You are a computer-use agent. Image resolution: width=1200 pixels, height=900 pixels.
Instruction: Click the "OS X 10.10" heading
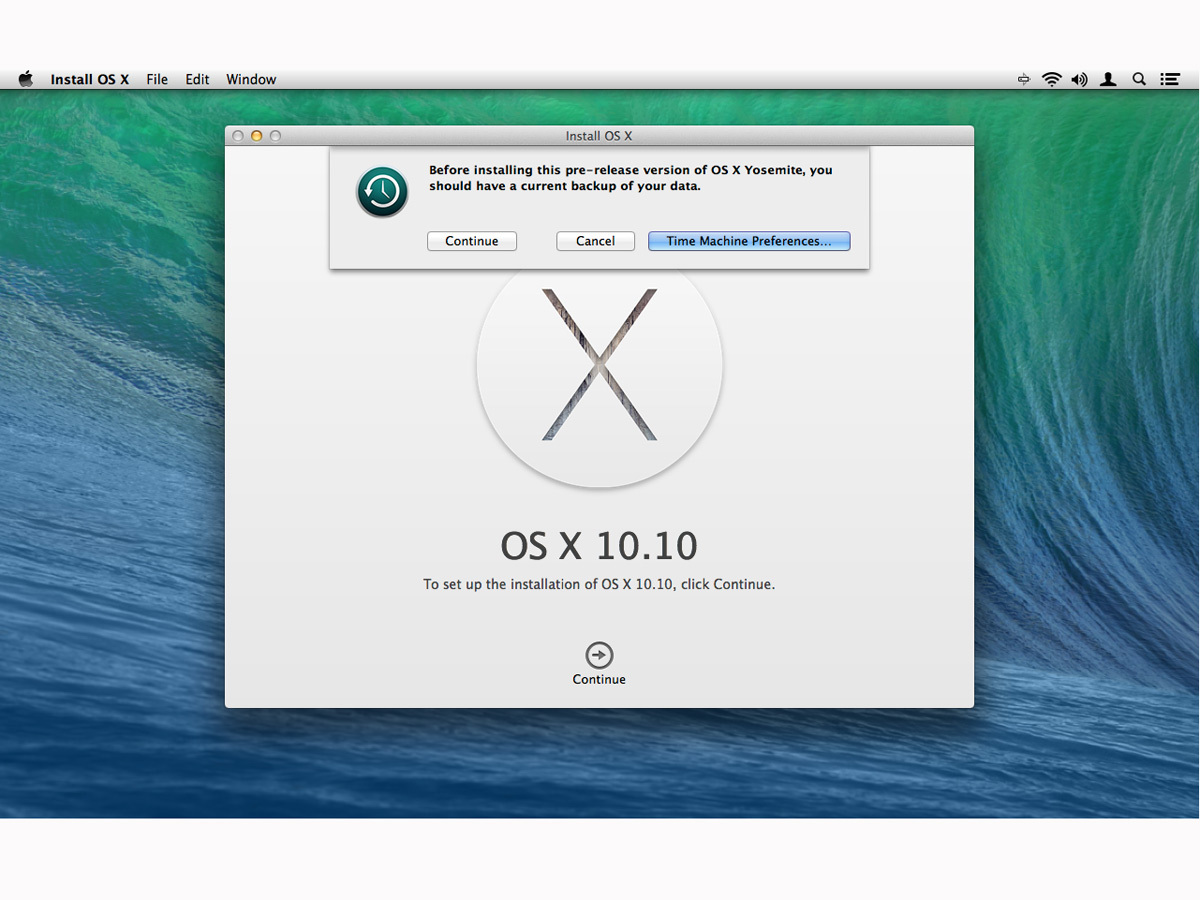(x=599, y=546)
